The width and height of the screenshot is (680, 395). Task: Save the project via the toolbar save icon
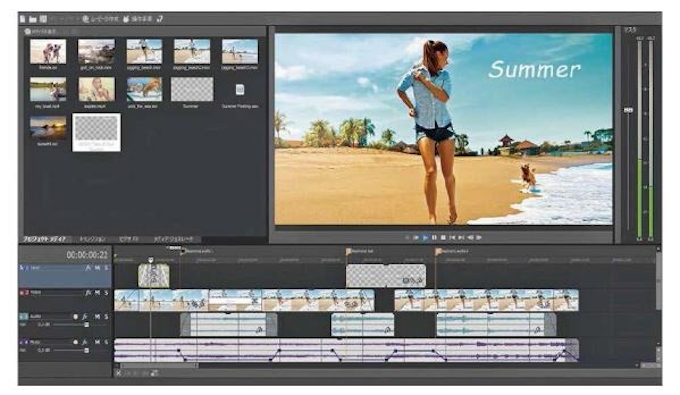43,19
